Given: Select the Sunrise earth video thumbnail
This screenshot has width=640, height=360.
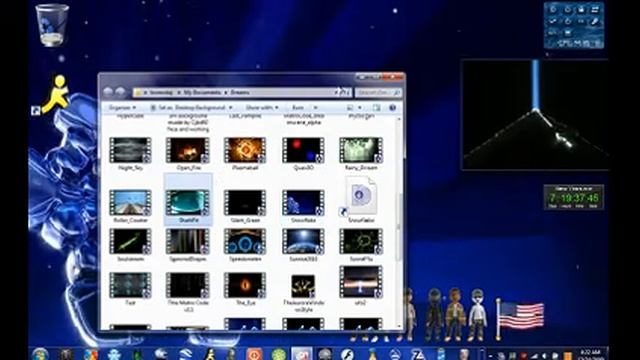Looking at the screenshot, I should (303, 241).
